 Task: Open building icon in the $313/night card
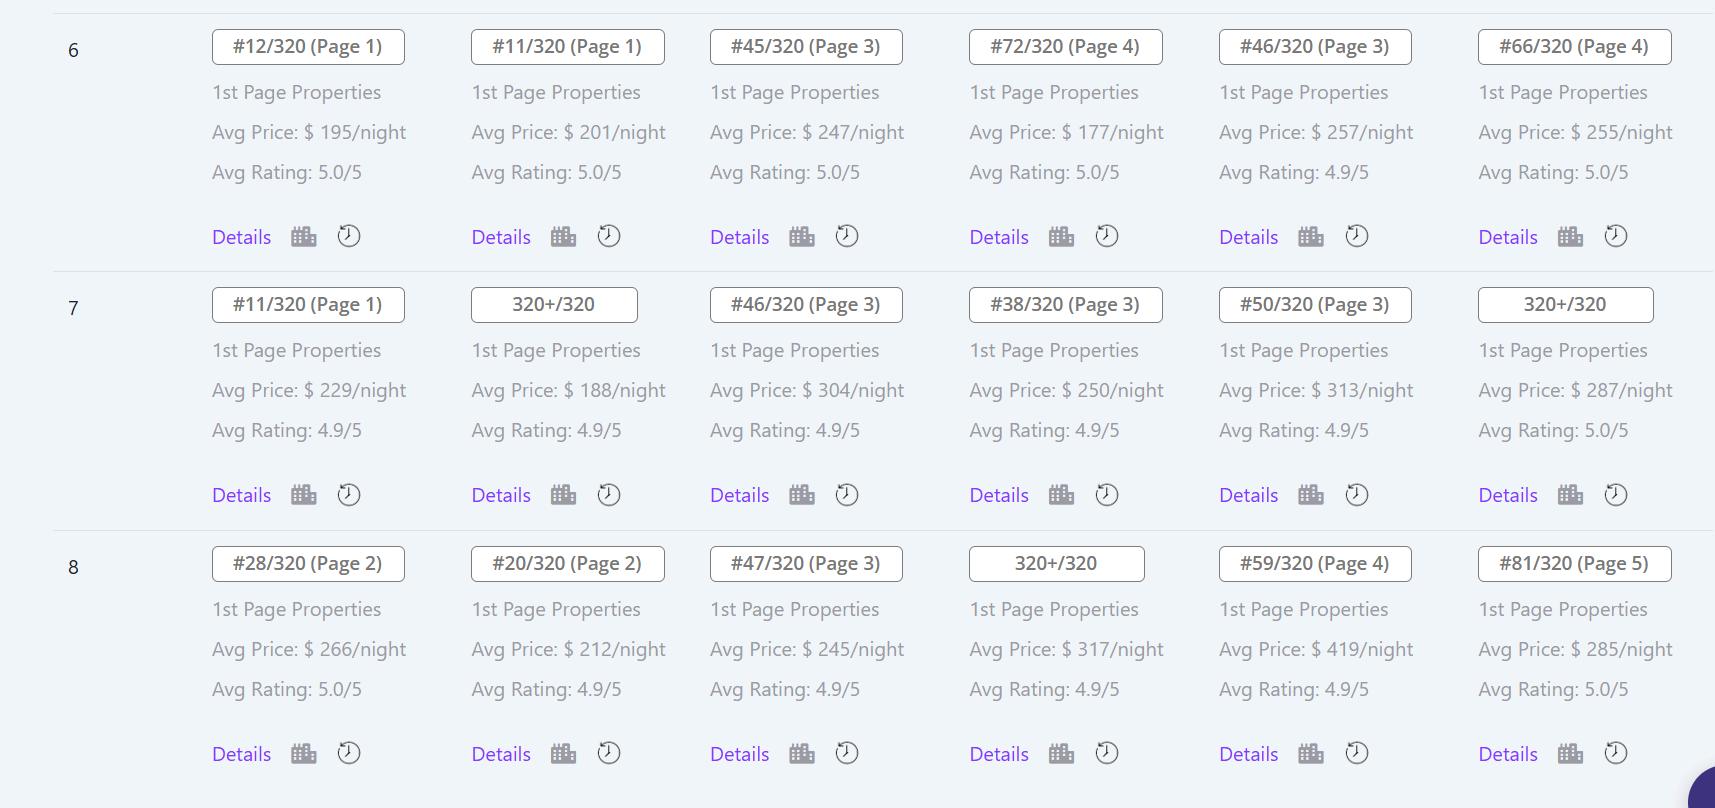click(x=1311, y=495)
